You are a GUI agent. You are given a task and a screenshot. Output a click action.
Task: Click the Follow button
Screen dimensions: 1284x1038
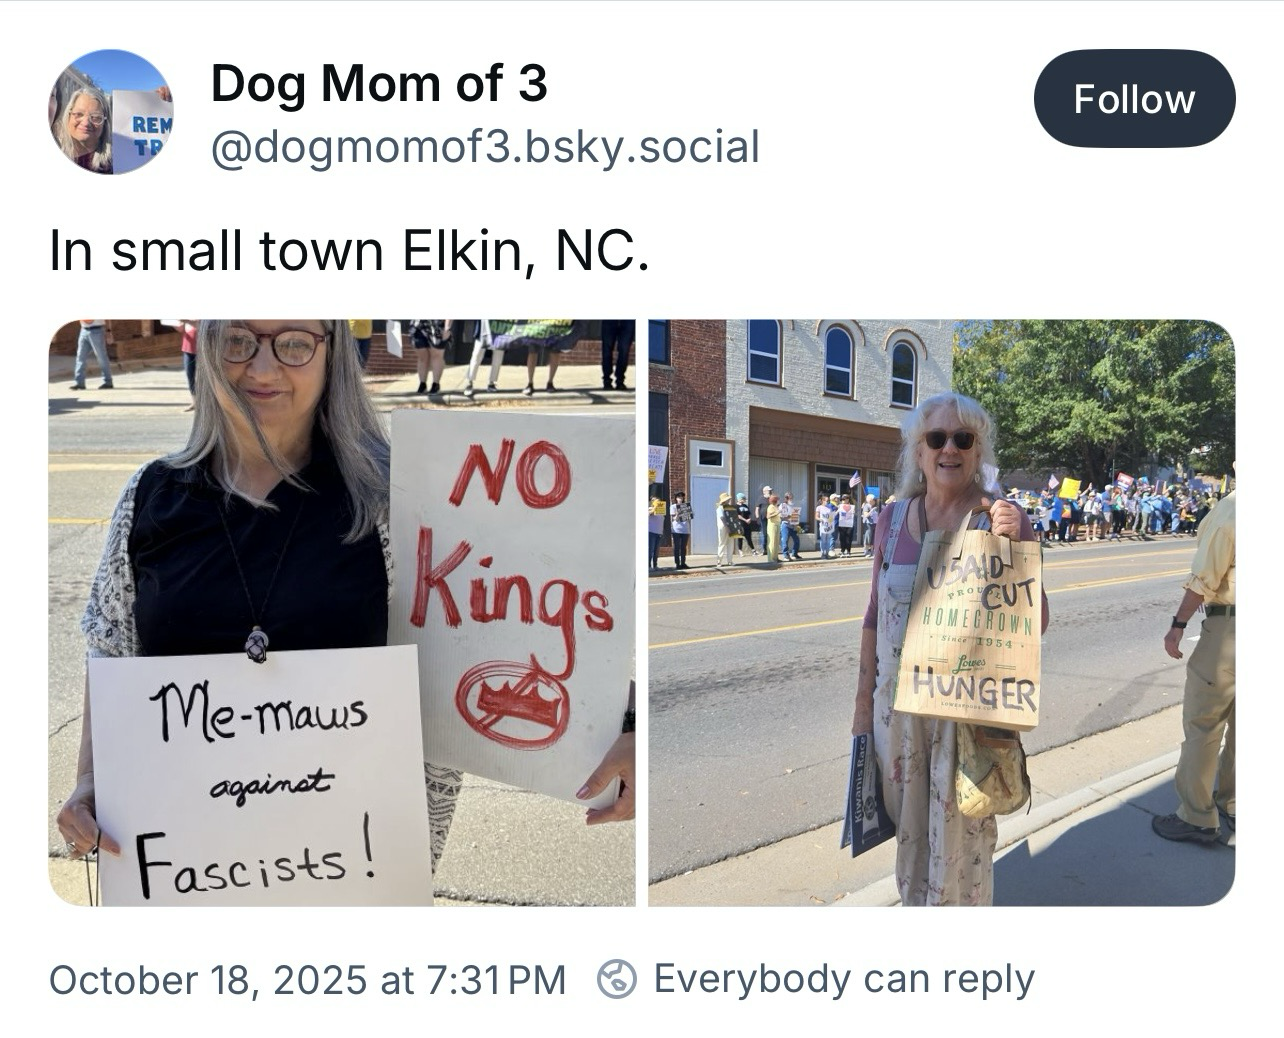tap(1134, 98)
